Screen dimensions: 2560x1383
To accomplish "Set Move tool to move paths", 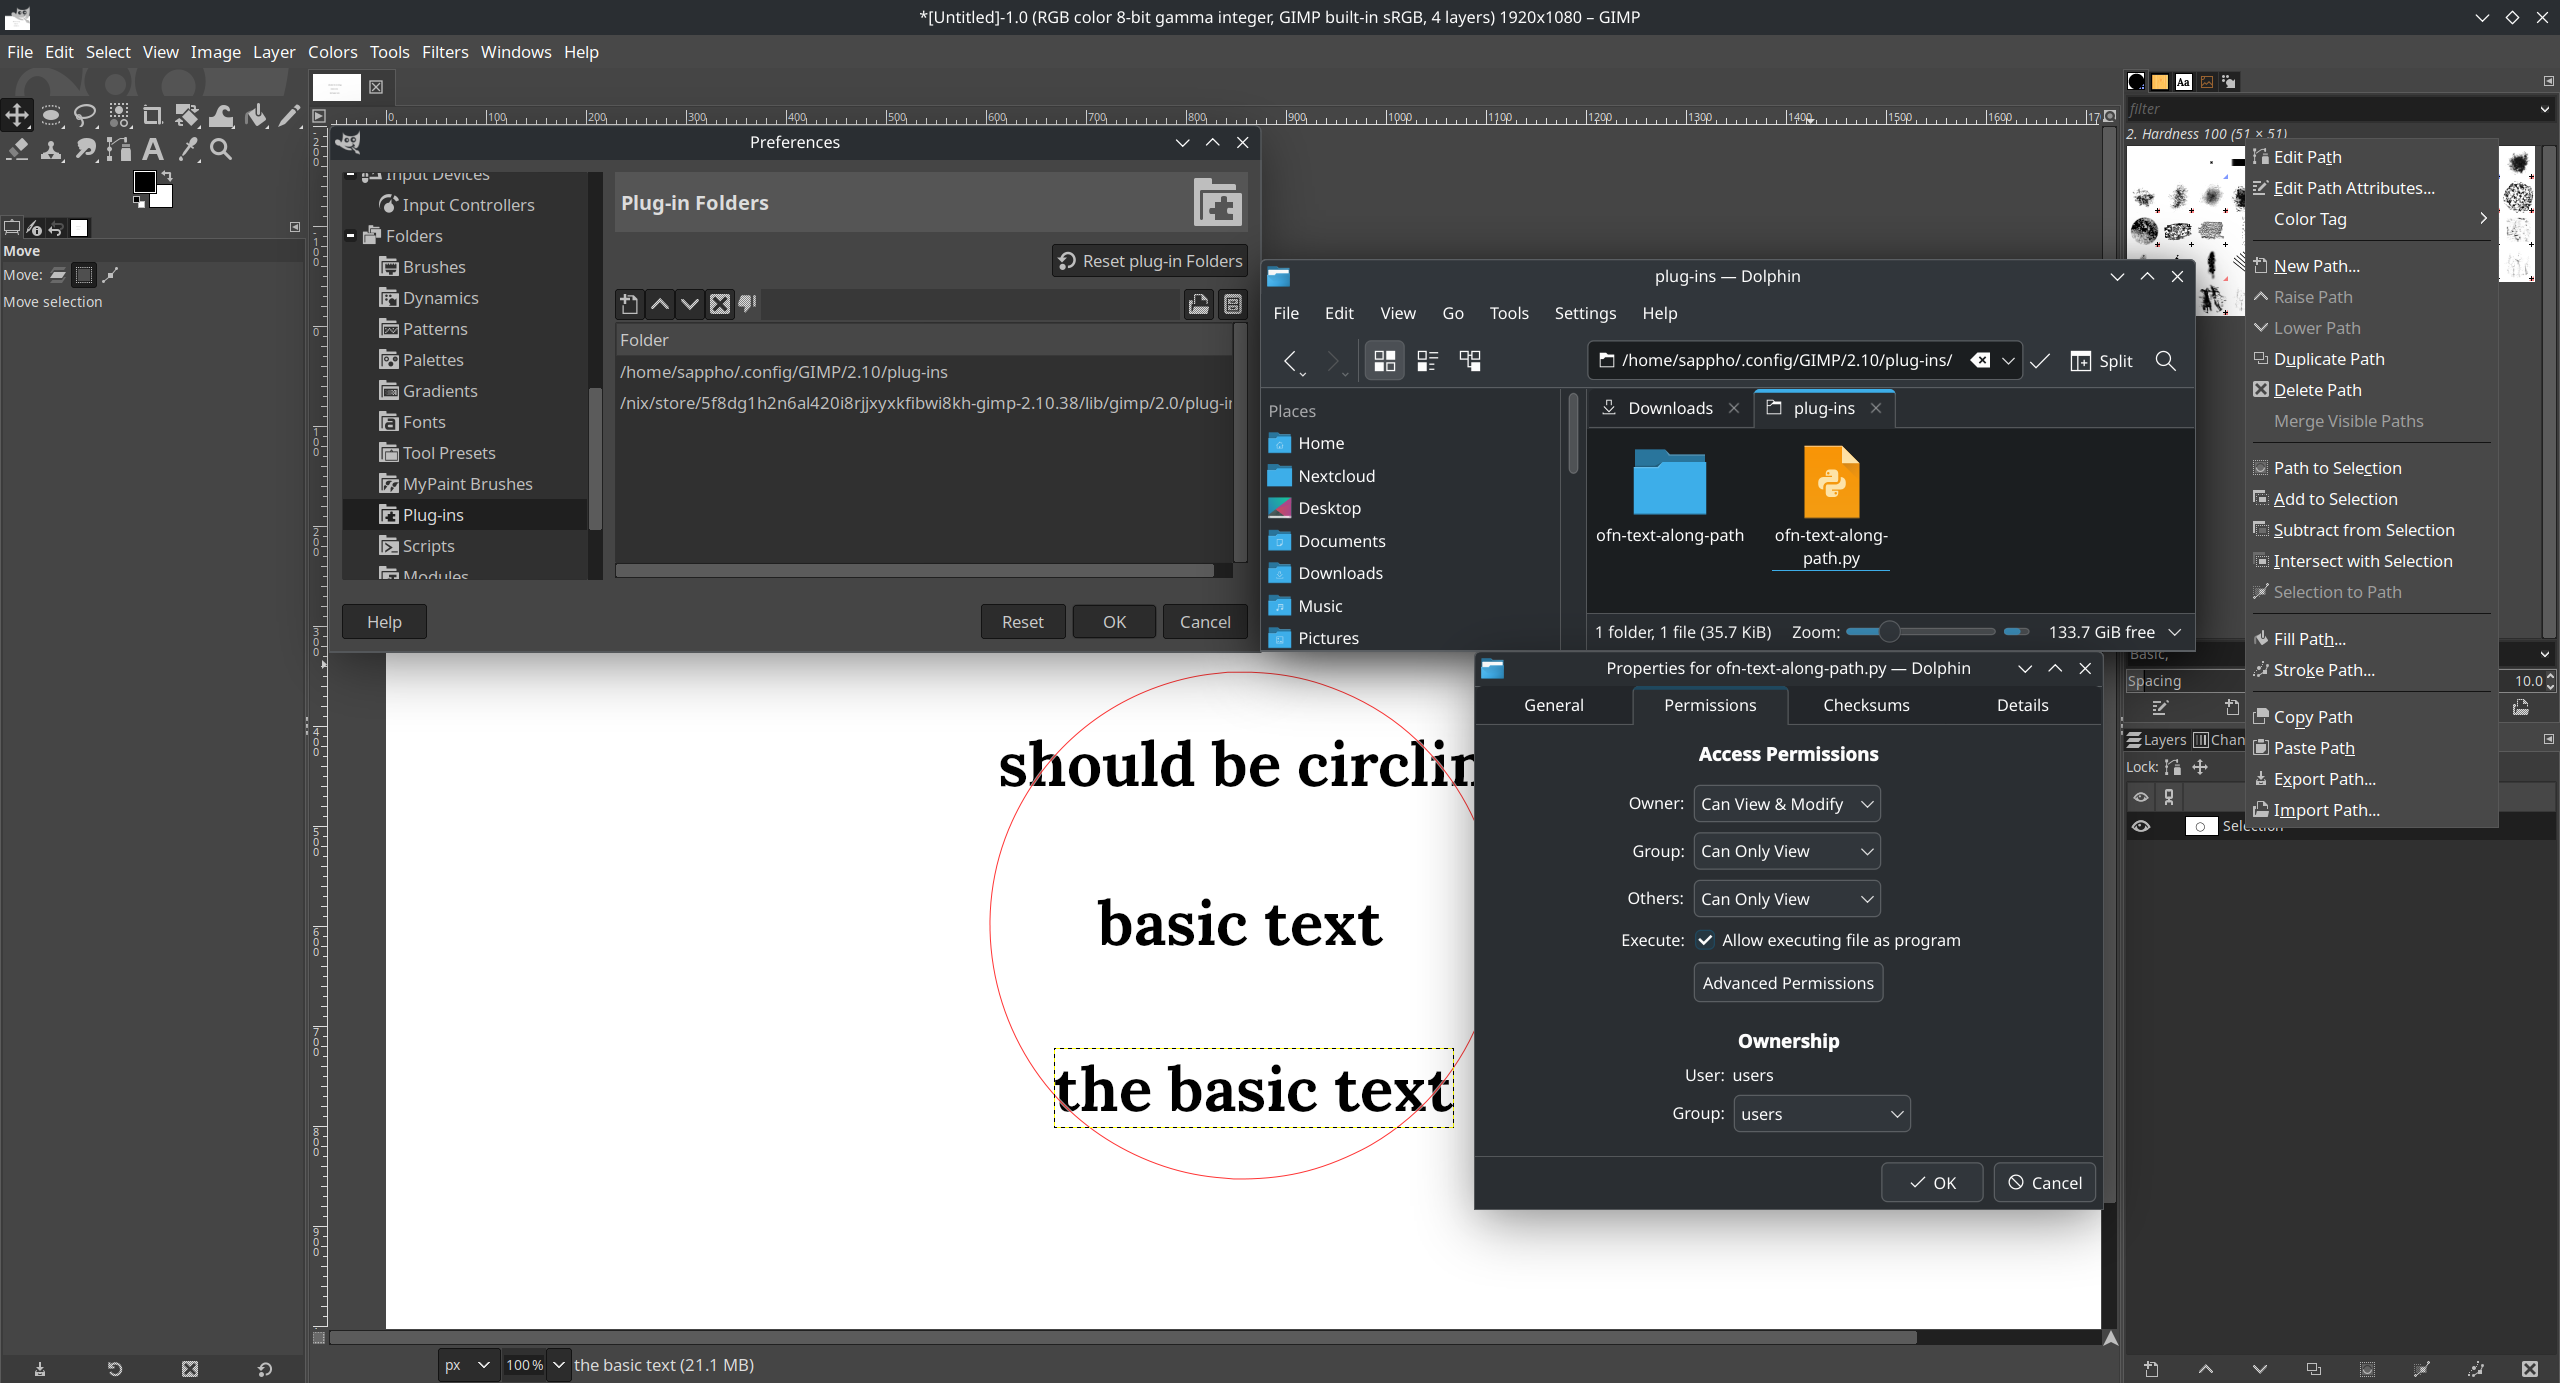I will (110, 275).
